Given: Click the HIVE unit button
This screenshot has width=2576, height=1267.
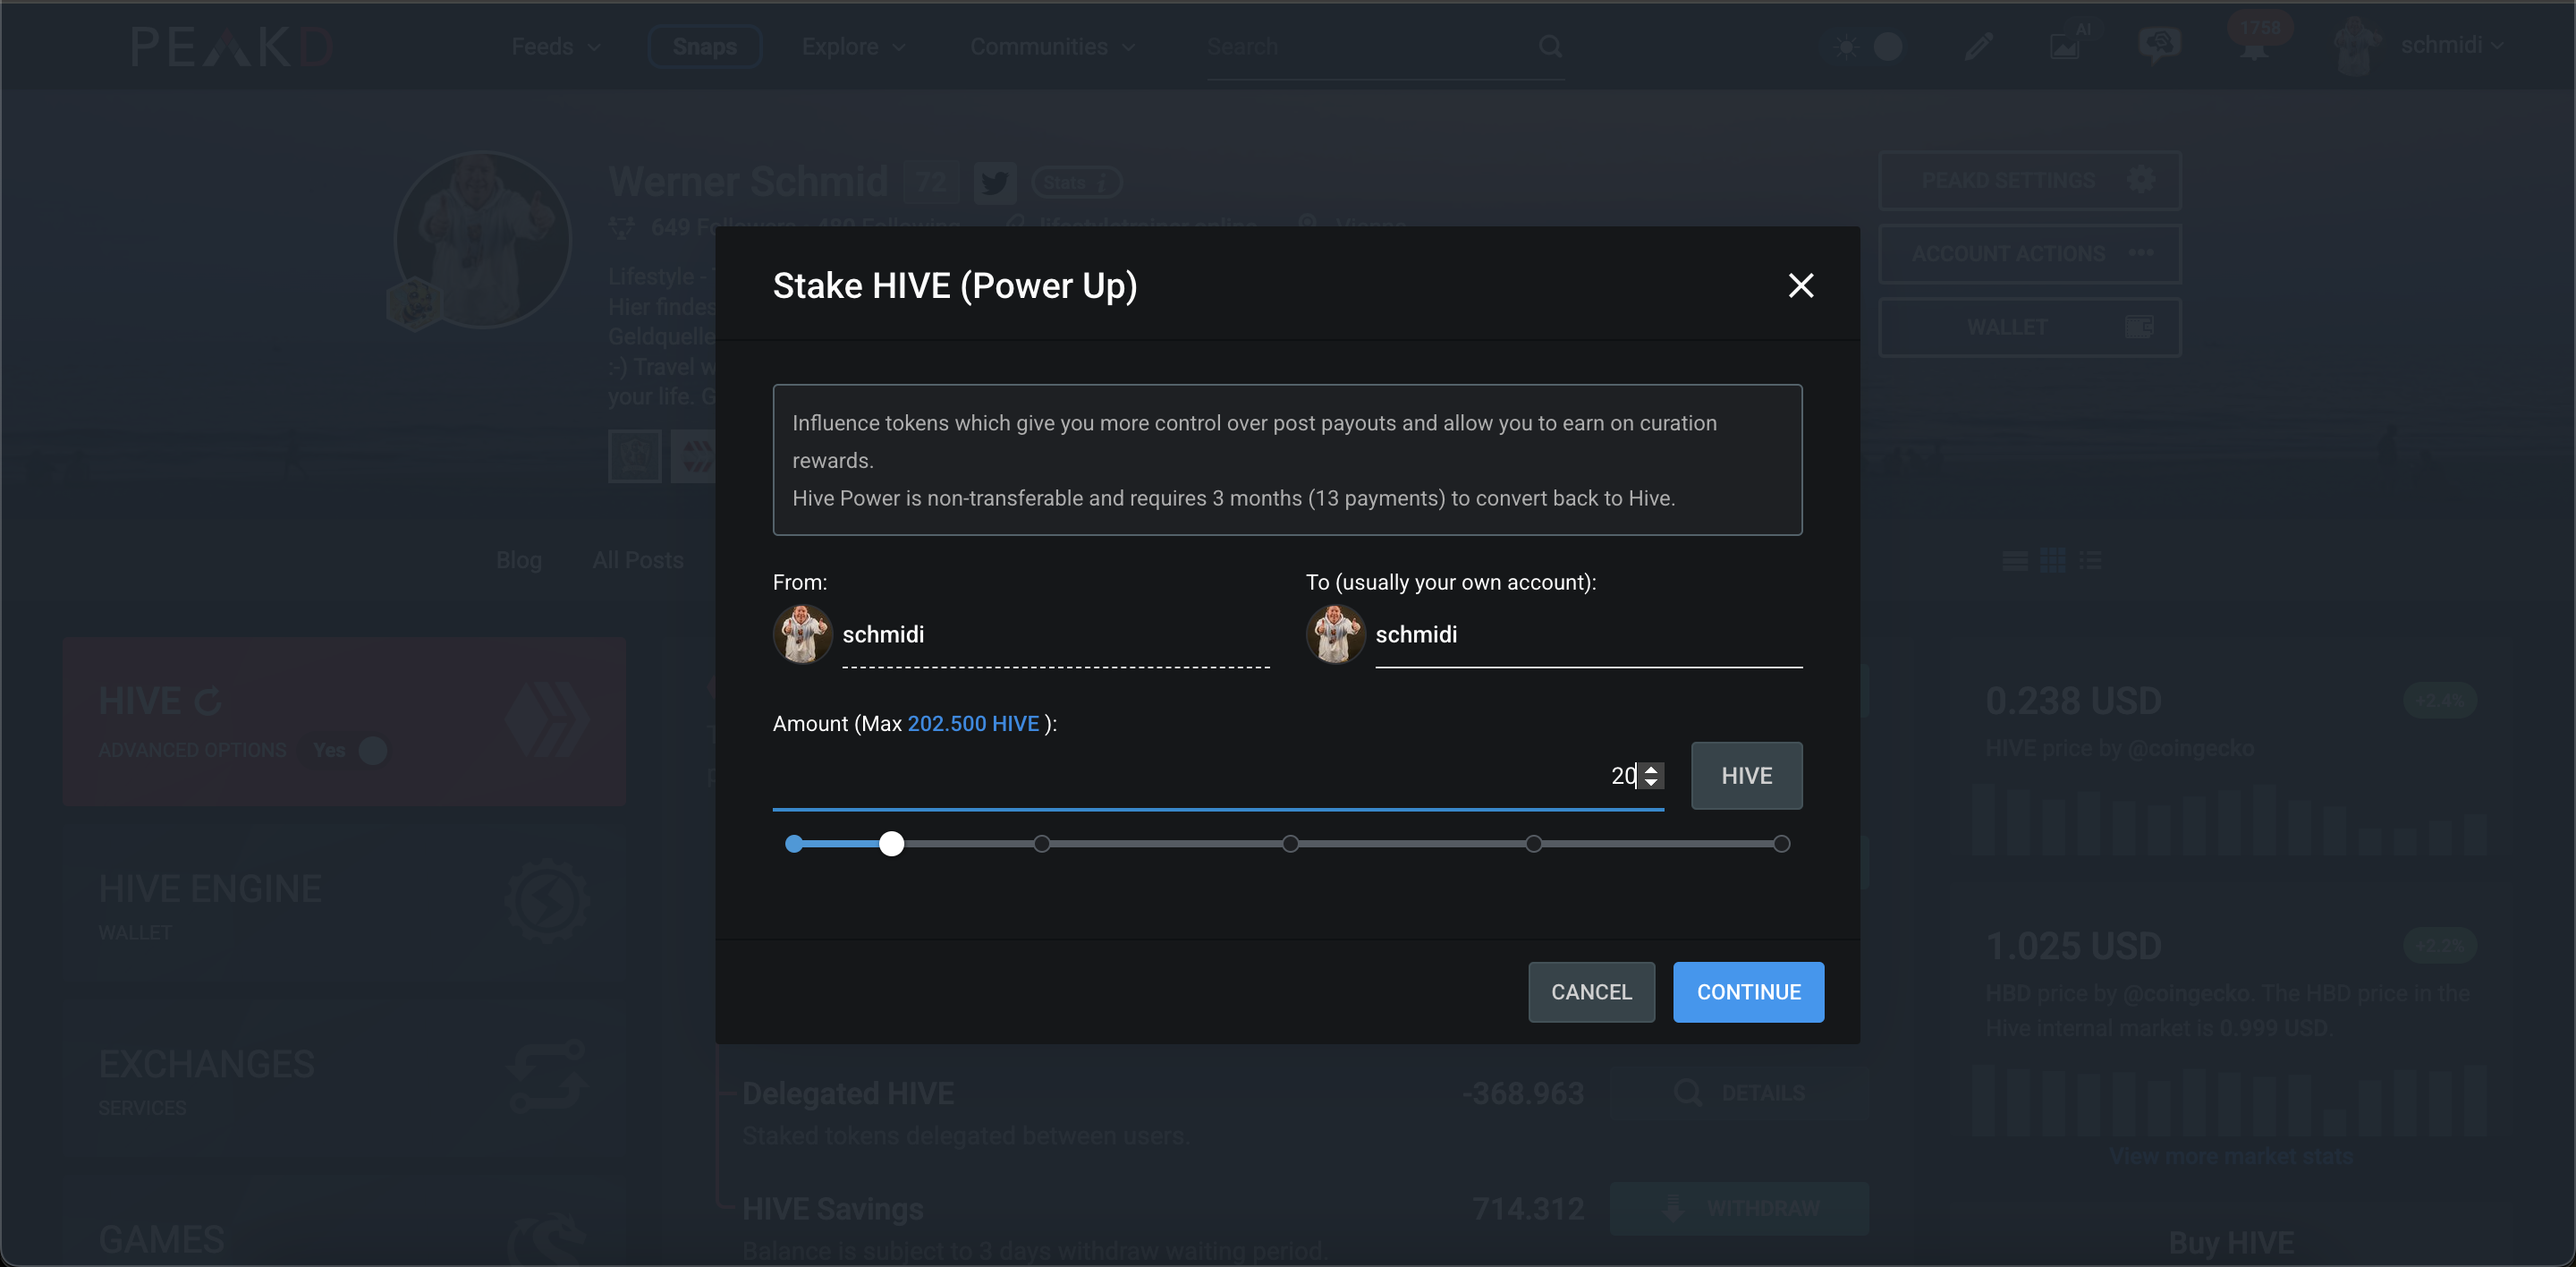Looking at the screenshot, I should [1746, 775].
